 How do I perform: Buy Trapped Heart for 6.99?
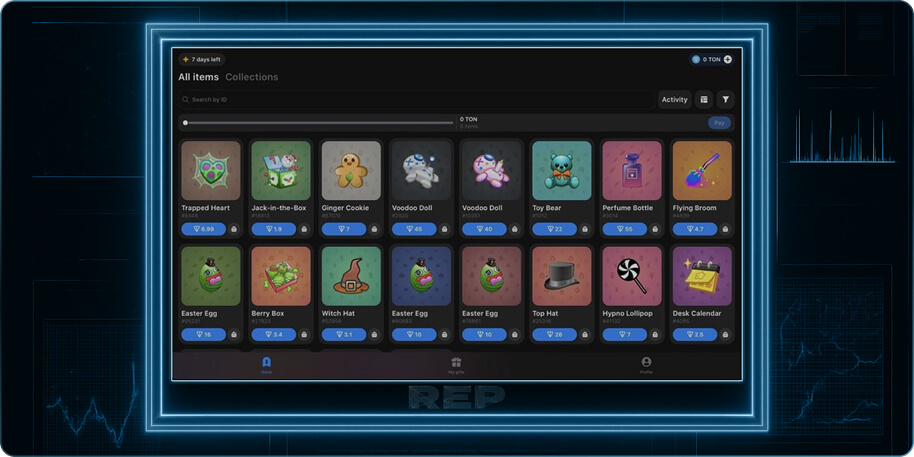203,229
